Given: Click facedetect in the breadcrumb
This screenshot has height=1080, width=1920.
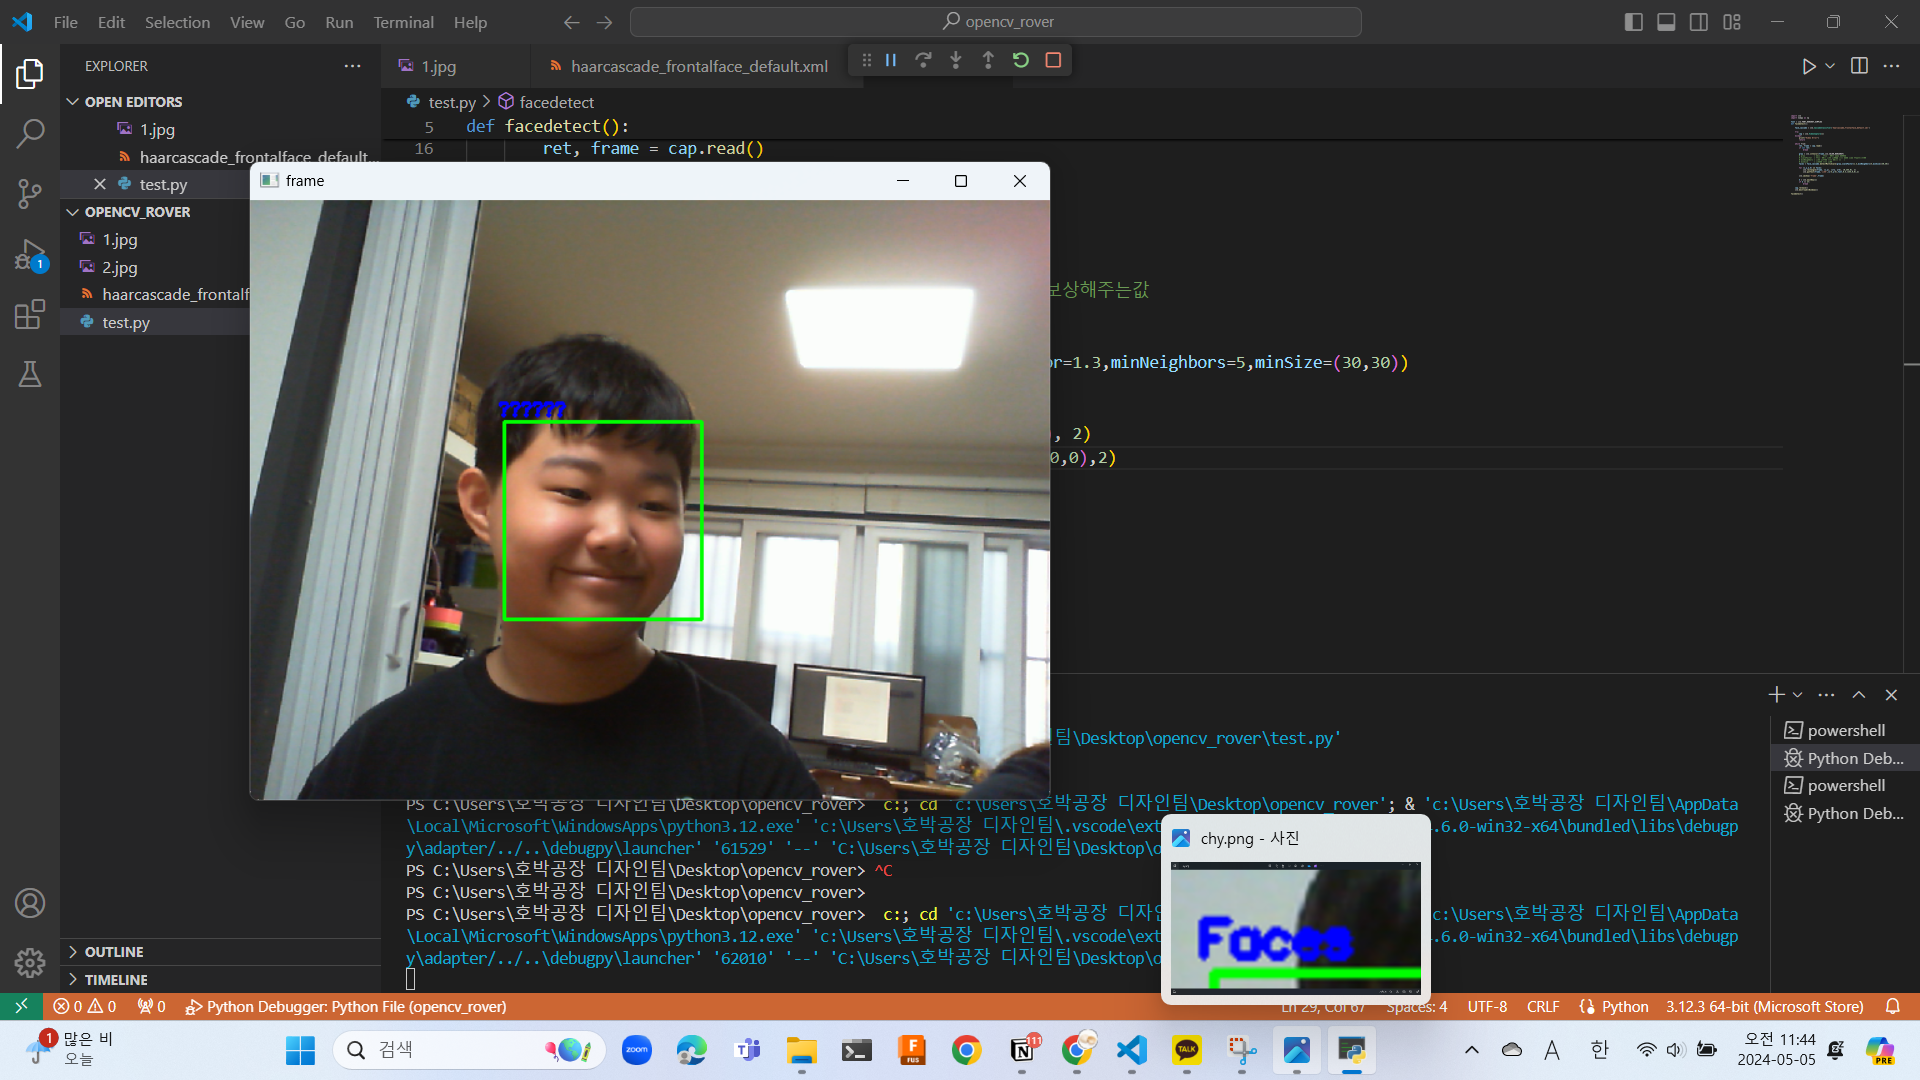Looking at the screenshot, I should pos(556,102).
